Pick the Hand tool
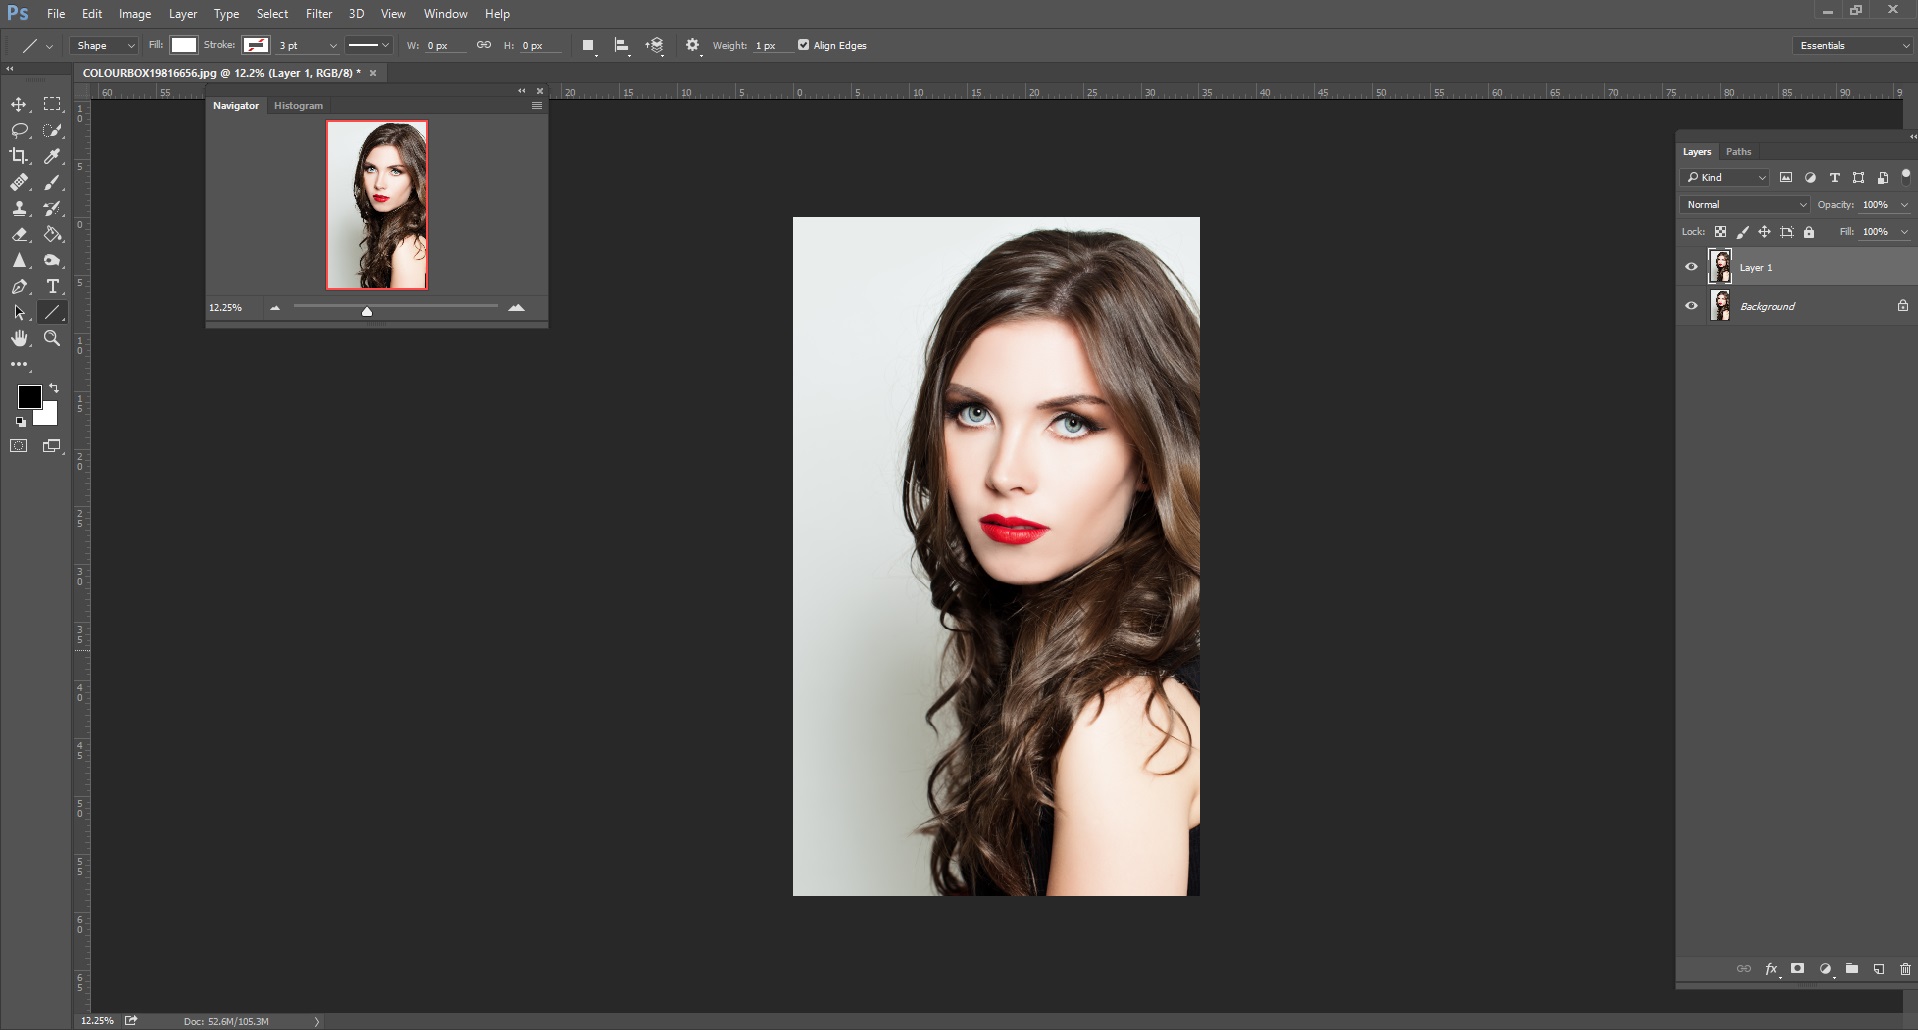This screenshot has height=1030, width=1918. 19,339
